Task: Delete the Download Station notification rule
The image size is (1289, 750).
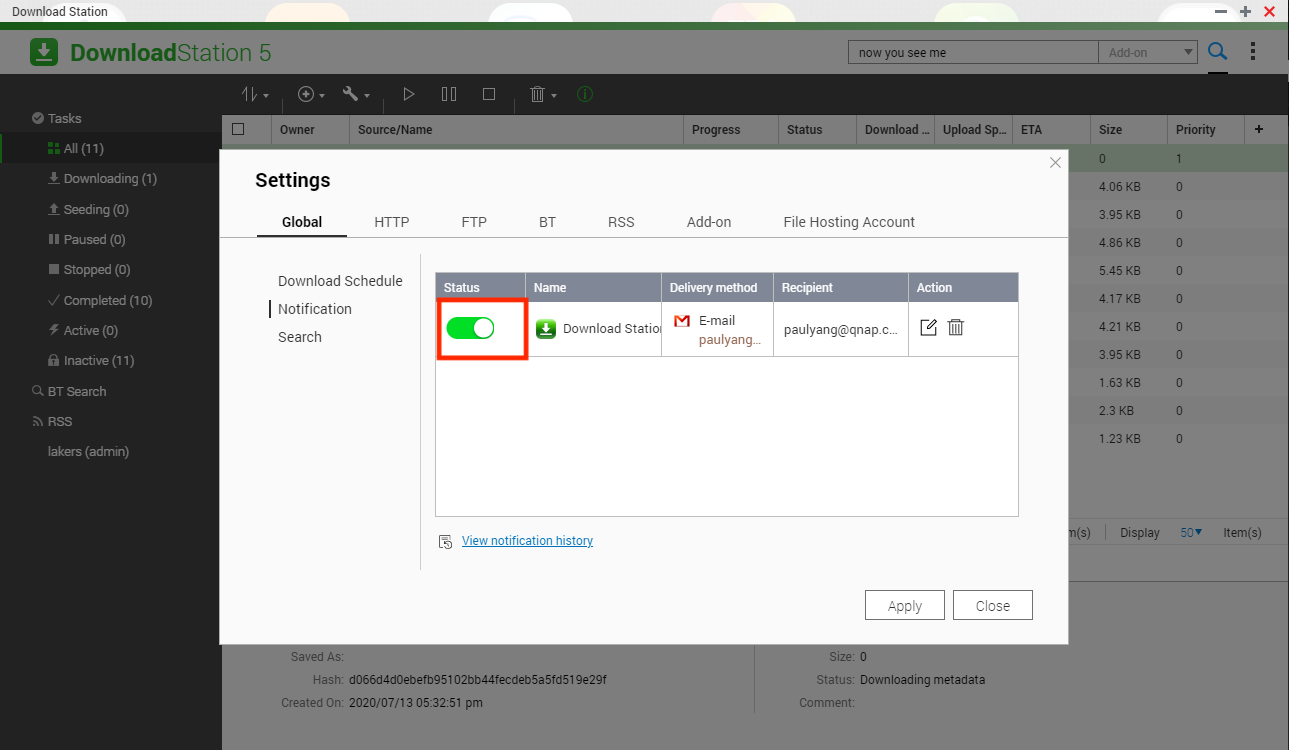Action: 956,327
